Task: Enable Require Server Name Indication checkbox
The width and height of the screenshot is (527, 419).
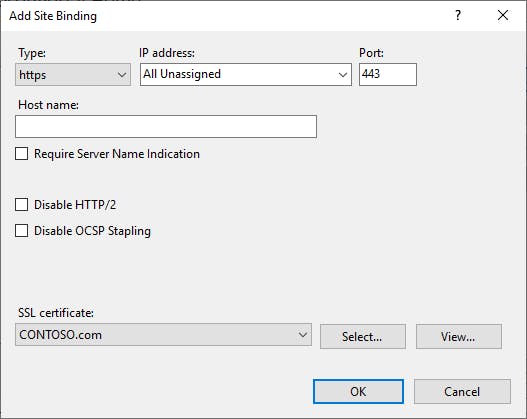Action: (22, 154)
